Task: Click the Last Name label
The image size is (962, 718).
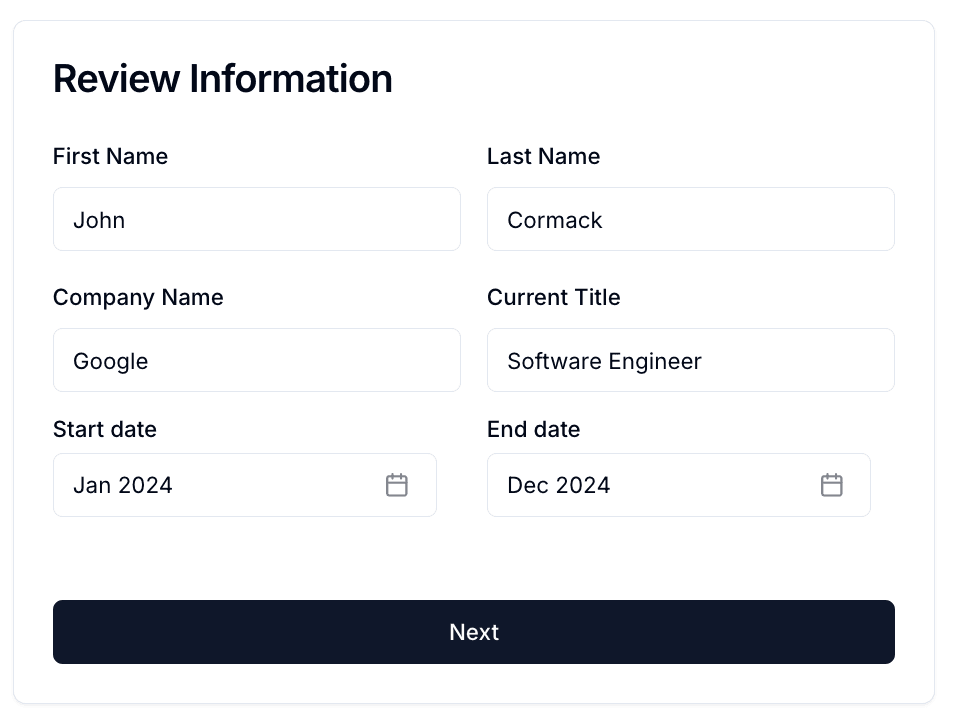Action: click(543, 156)
